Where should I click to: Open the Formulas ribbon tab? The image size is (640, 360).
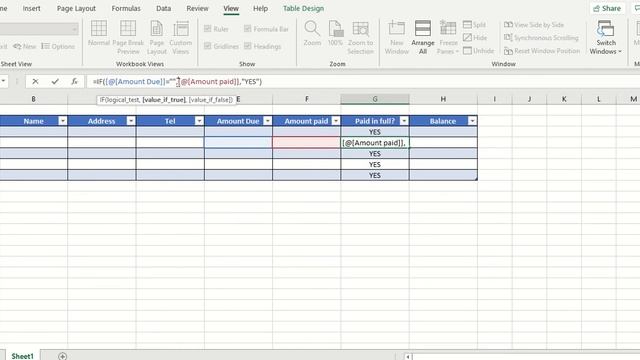tap(126, 8)
